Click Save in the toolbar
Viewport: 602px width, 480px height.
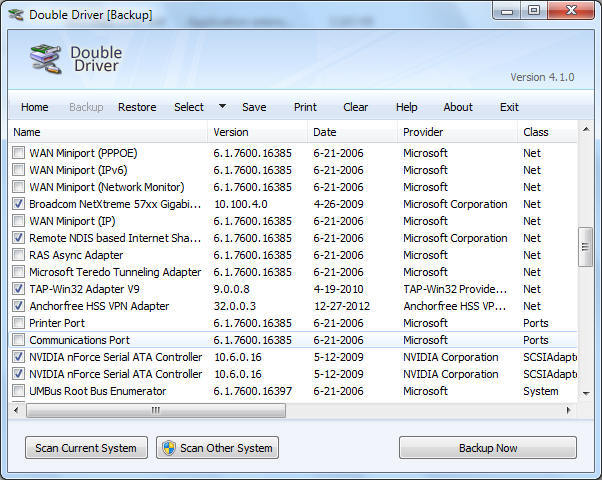pos(254,107)
